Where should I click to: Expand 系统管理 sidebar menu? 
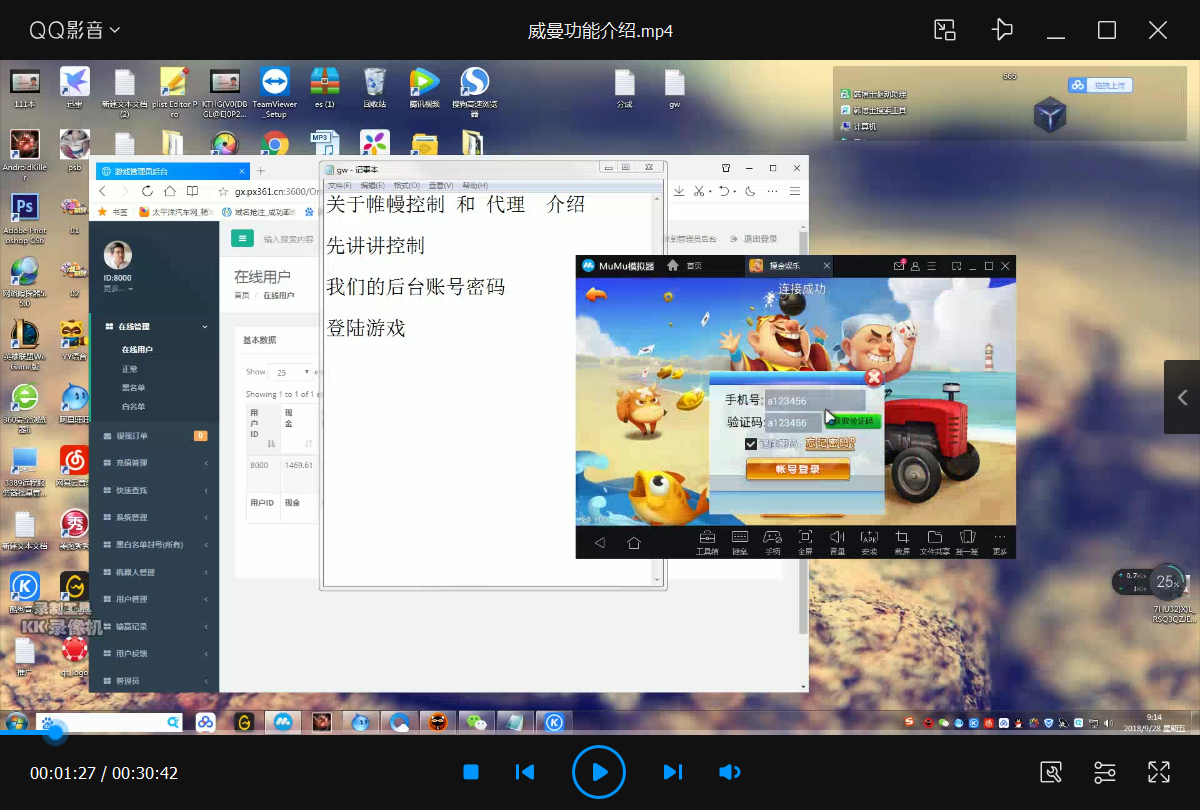[154, 517]
